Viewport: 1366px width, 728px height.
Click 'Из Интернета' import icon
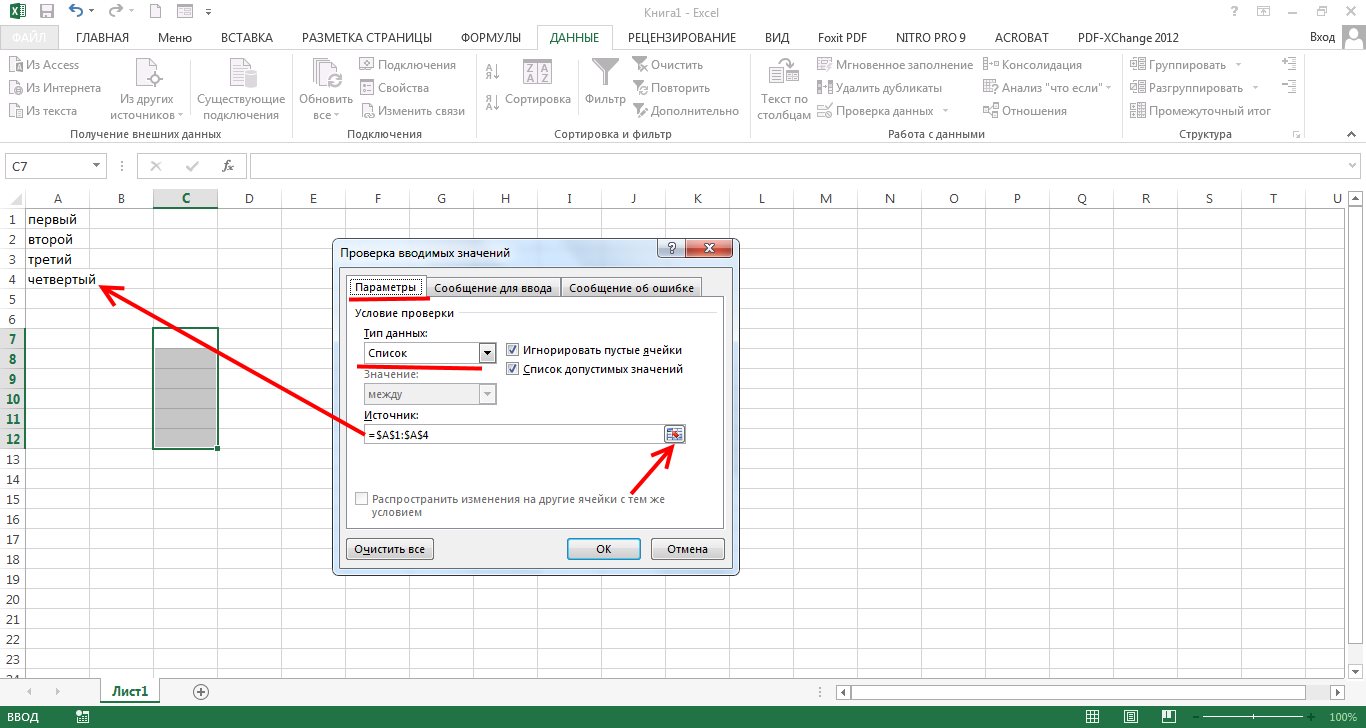(16, 88)
